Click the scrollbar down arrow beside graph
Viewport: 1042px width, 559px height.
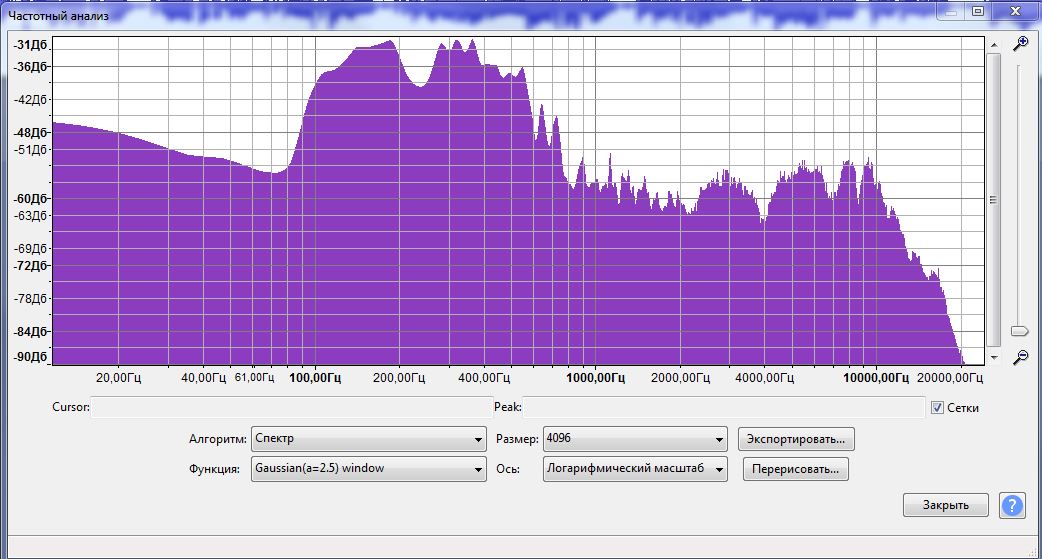[x=993, y=357]
